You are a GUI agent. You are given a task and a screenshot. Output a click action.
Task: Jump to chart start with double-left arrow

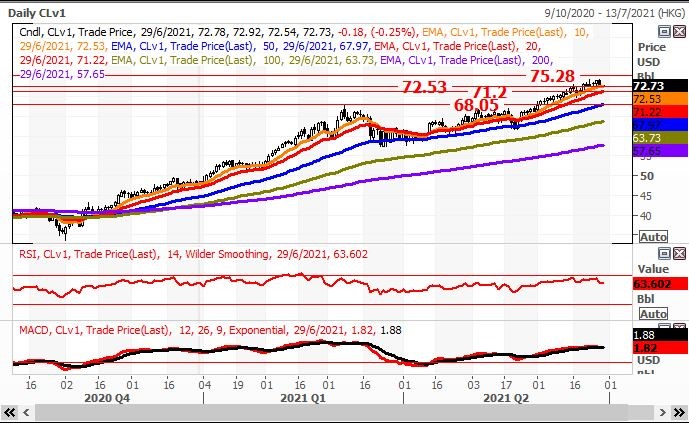[11, 412]
